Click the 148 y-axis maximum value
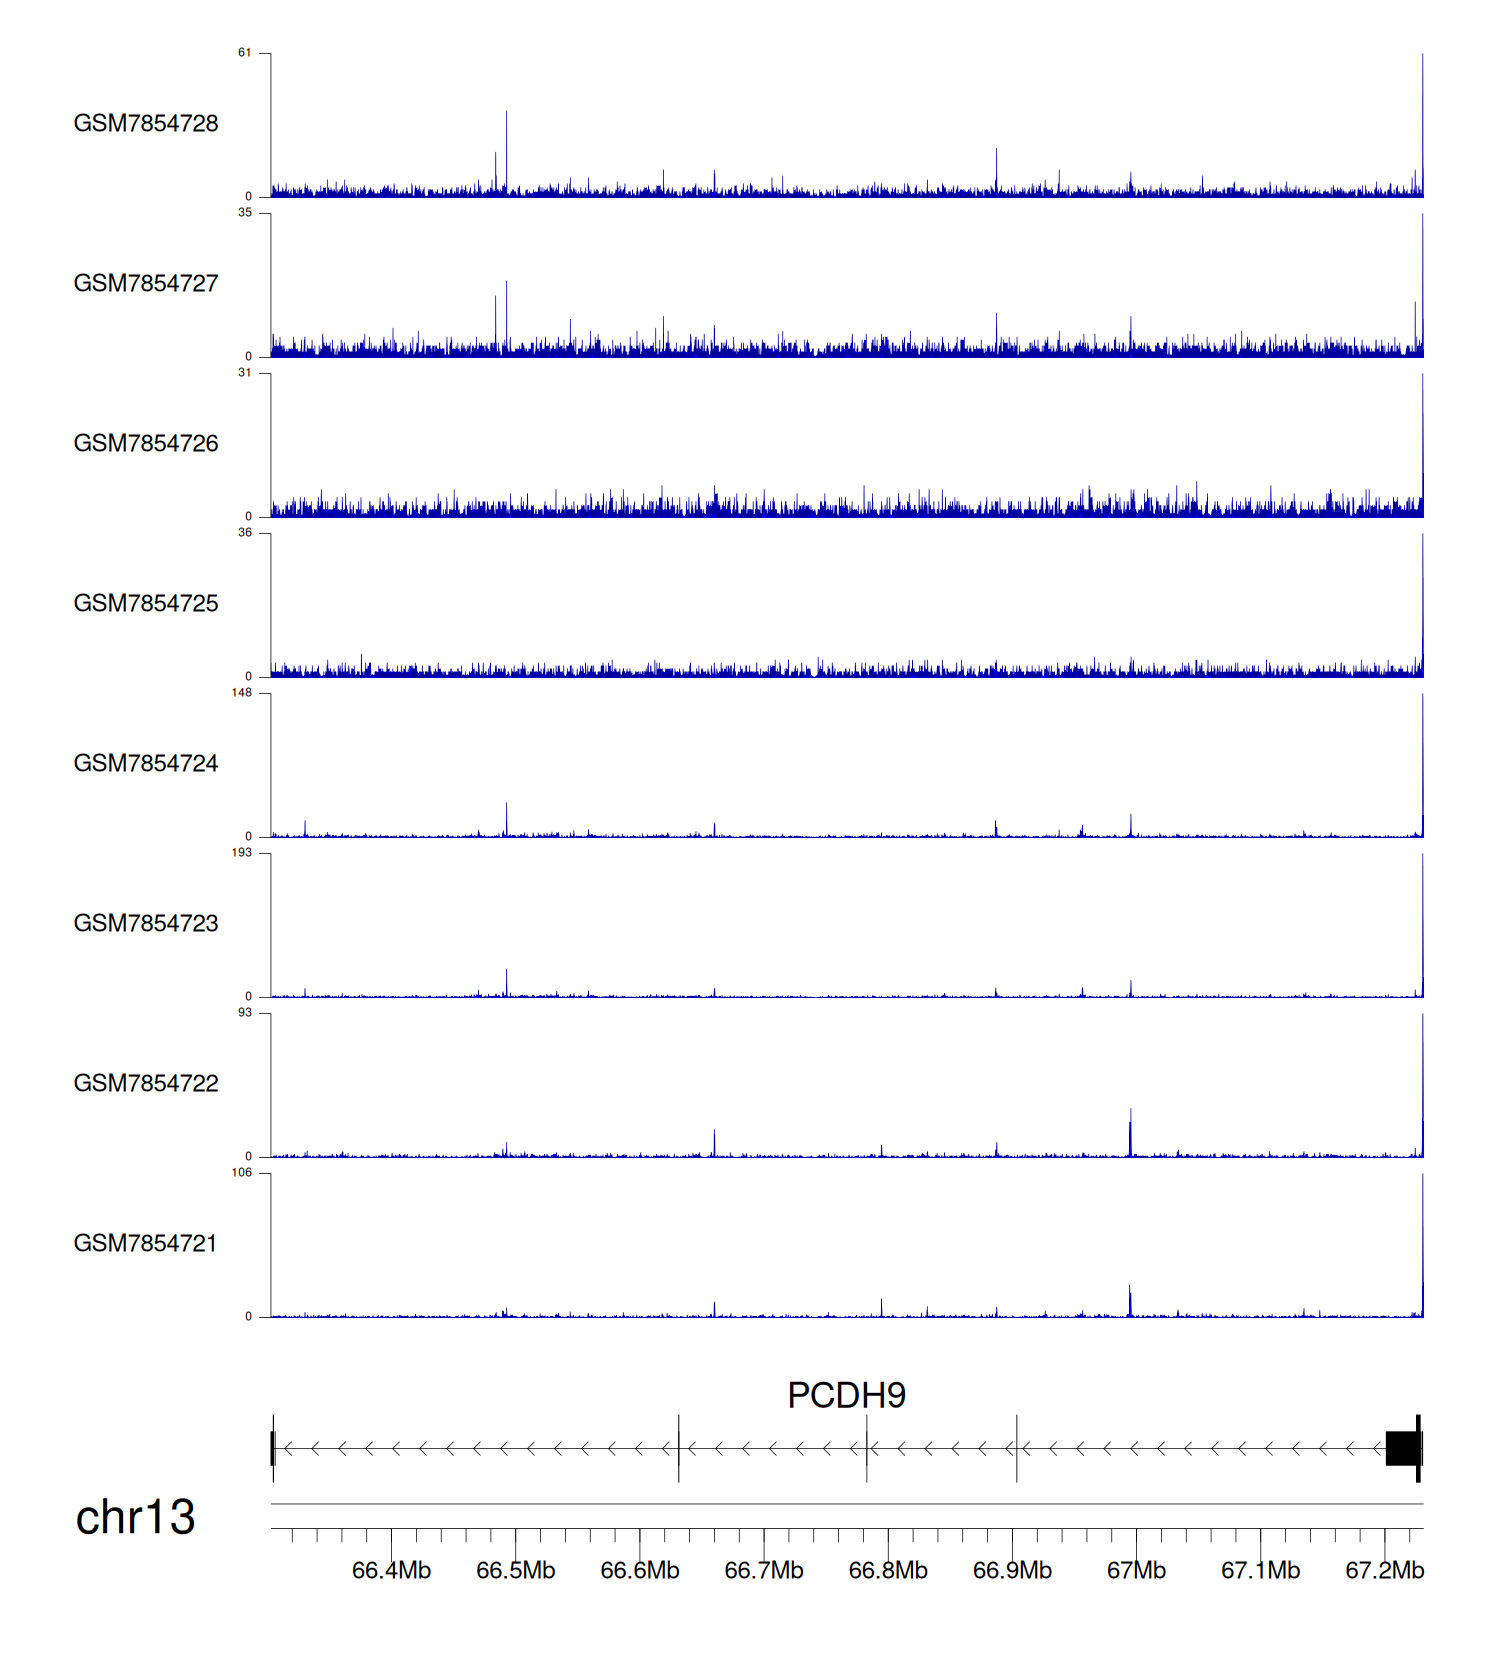This screenshot has width=1500, height=1660. coord(242,693)
